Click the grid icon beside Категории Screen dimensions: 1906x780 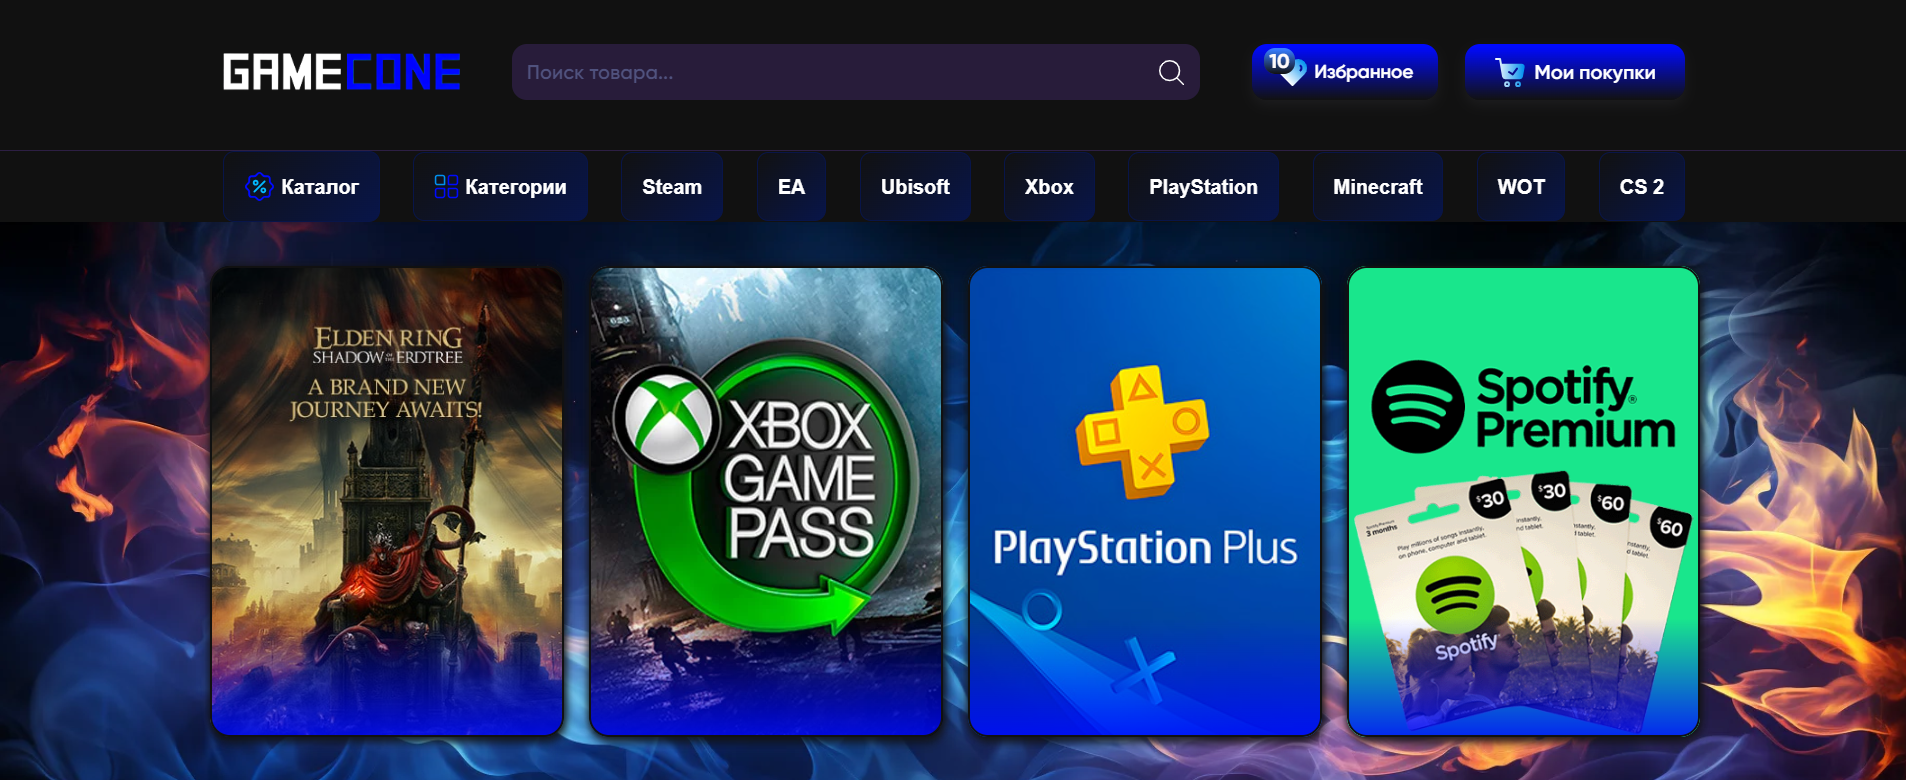tap(446, 187)
